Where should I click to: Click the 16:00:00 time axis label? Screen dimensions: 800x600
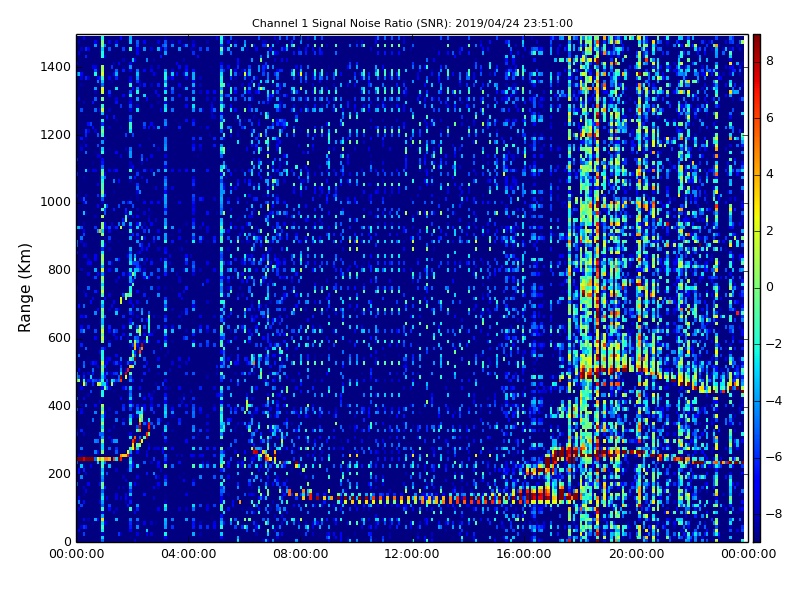point(524,554)
